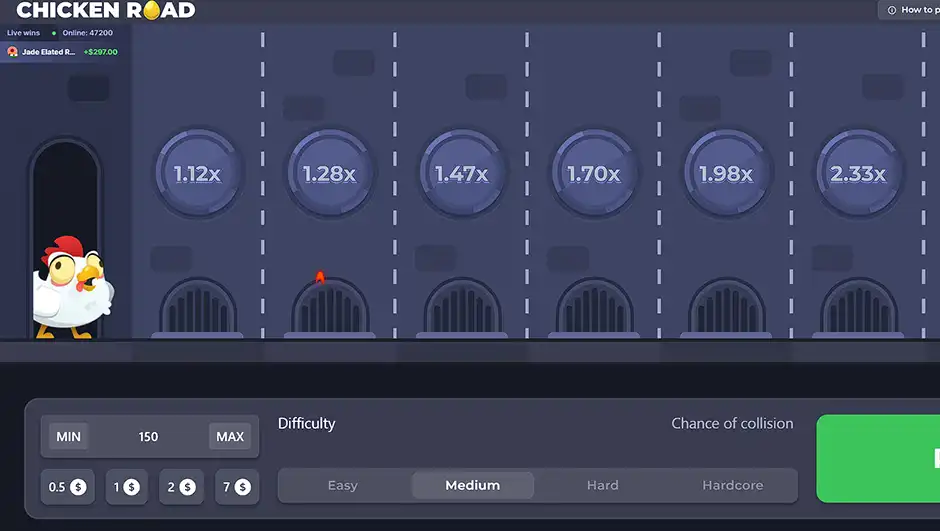Click the Jade Elated R... player name
This screenshot has height=531, width=940.
[49, 52]
